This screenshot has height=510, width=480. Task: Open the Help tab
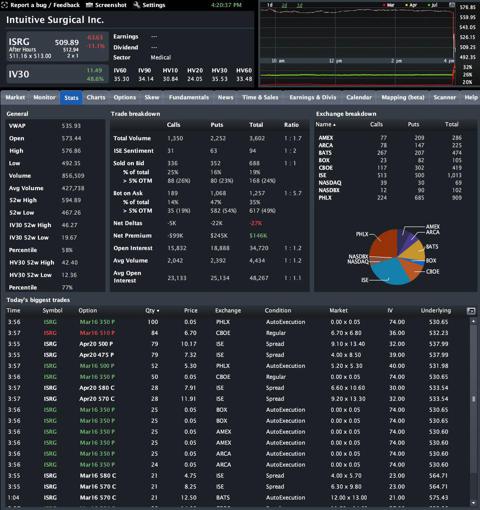pyautogui.click(x=471, y=98)
